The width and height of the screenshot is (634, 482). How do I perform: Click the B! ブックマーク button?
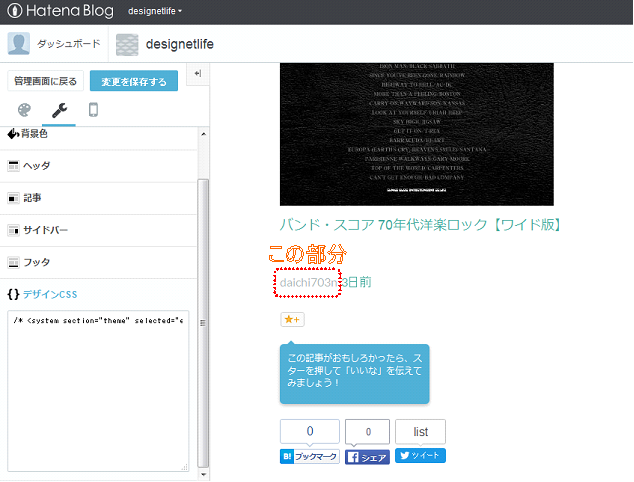point(310,457)
